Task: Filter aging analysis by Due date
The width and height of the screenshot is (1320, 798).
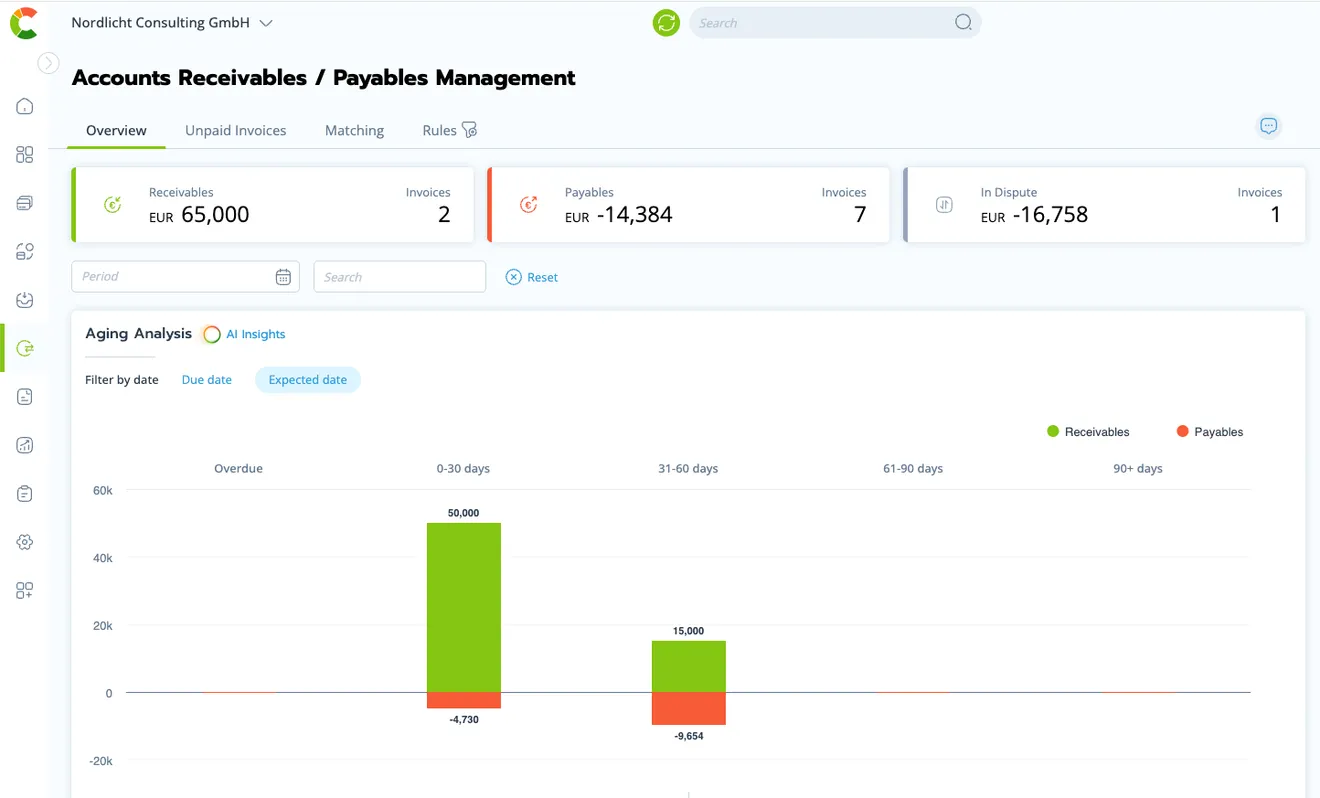Action: coord(207,380)
